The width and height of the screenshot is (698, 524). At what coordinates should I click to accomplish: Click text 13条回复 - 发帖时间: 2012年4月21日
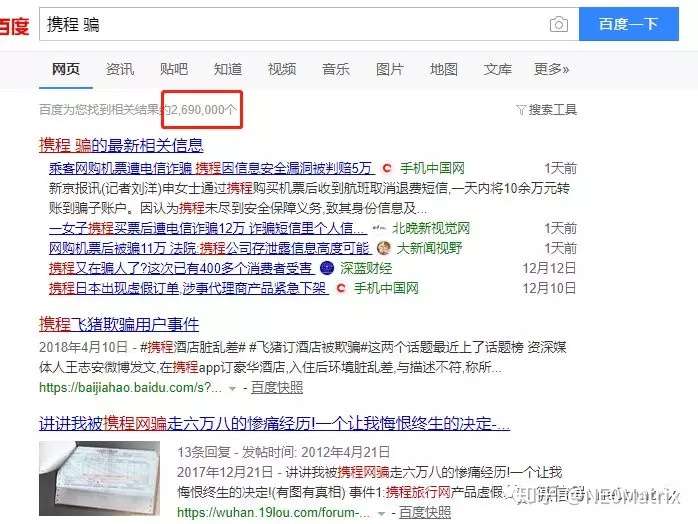(284, 452)
